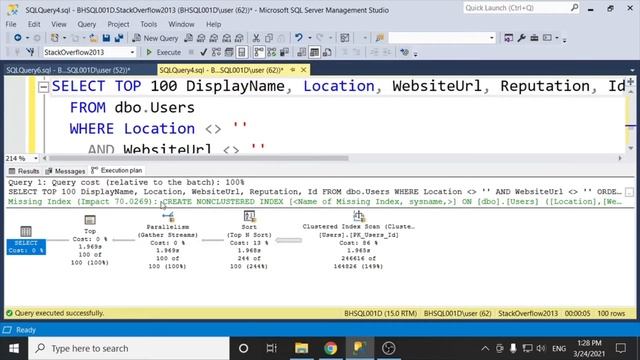Click the Execution plan tab
This screenshot has width=640, height=360.
pos(117,170)
